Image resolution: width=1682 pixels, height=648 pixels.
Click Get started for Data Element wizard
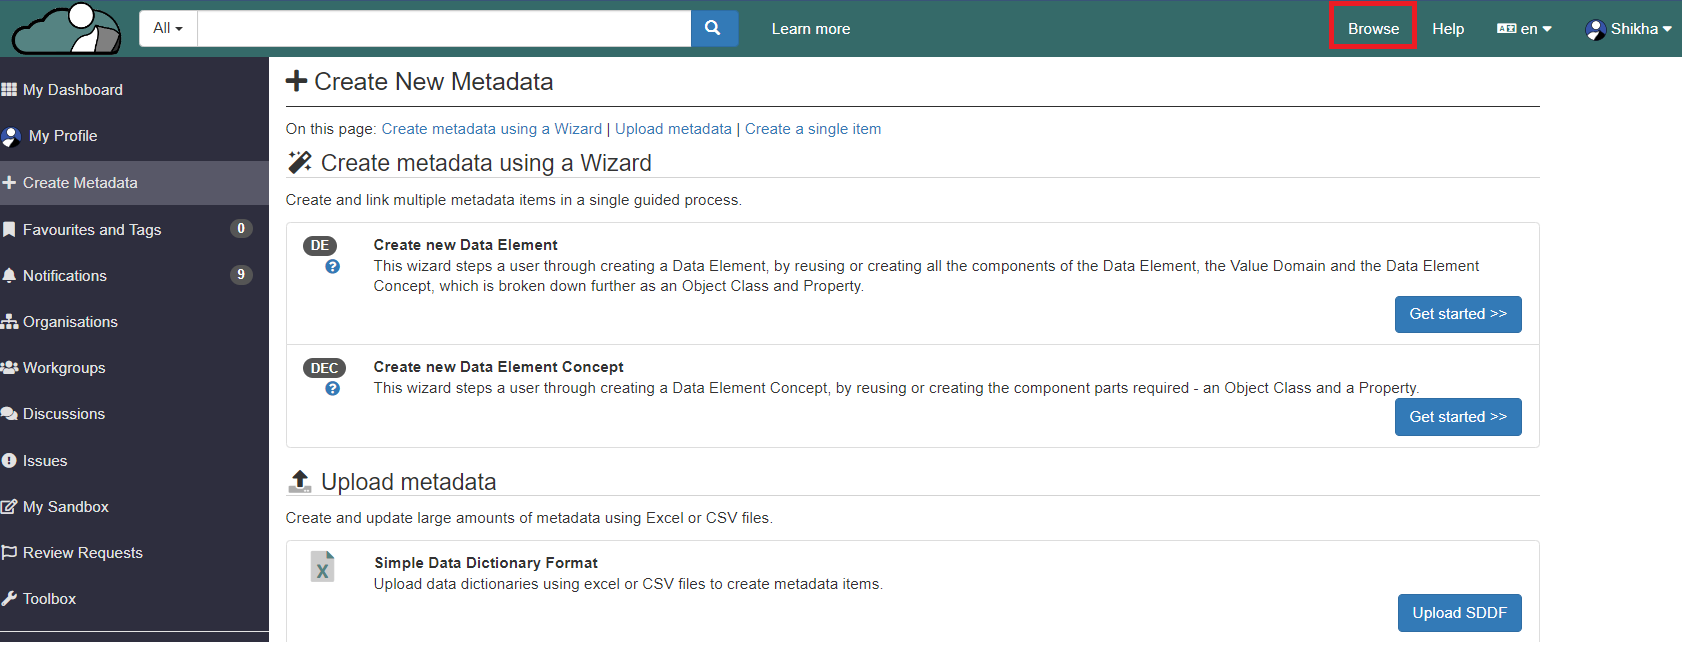[1457, 314]
